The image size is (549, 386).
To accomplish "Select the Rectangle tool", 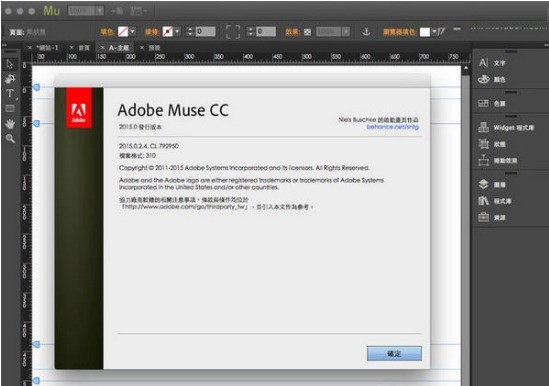I will coord(10,109).
